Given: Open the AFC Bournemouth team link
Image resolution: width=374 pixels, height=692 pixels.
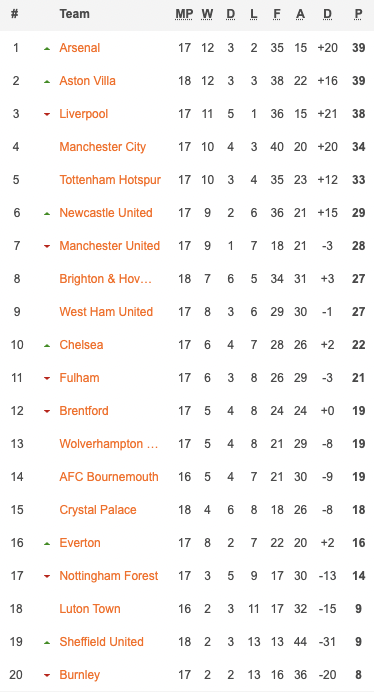Looking at the screenshot, I should [109, 477].
